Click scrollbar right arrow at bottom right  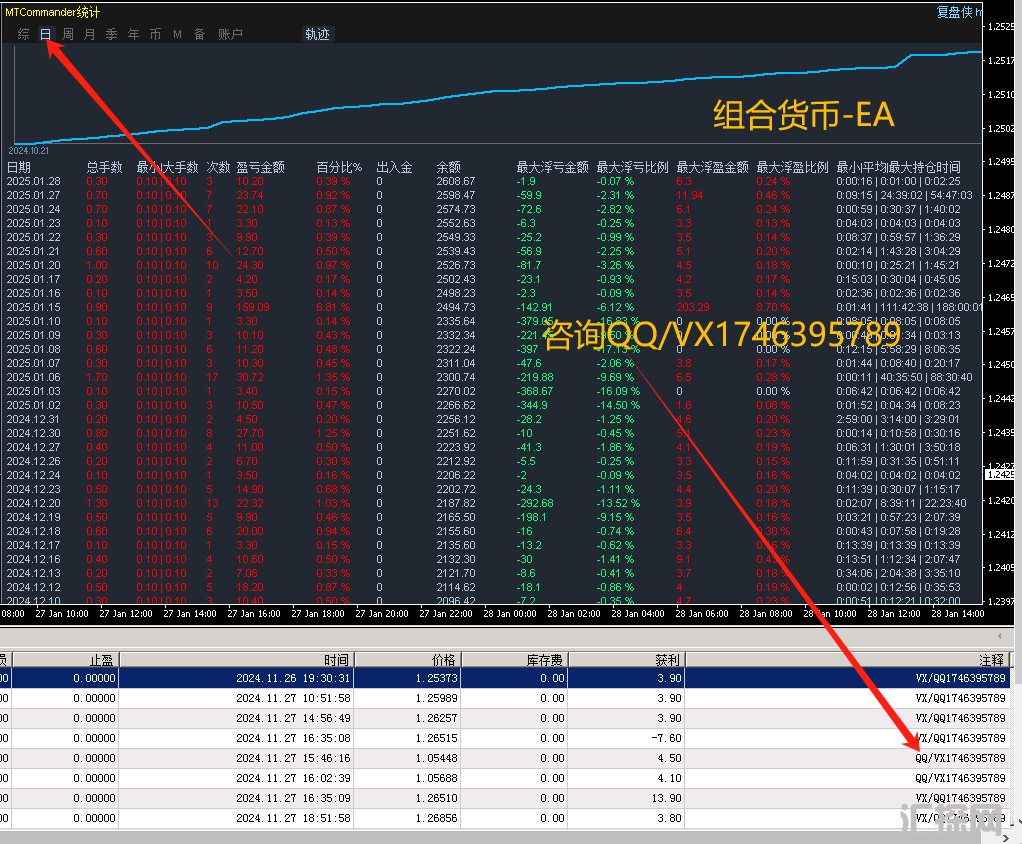[1006, 837]
